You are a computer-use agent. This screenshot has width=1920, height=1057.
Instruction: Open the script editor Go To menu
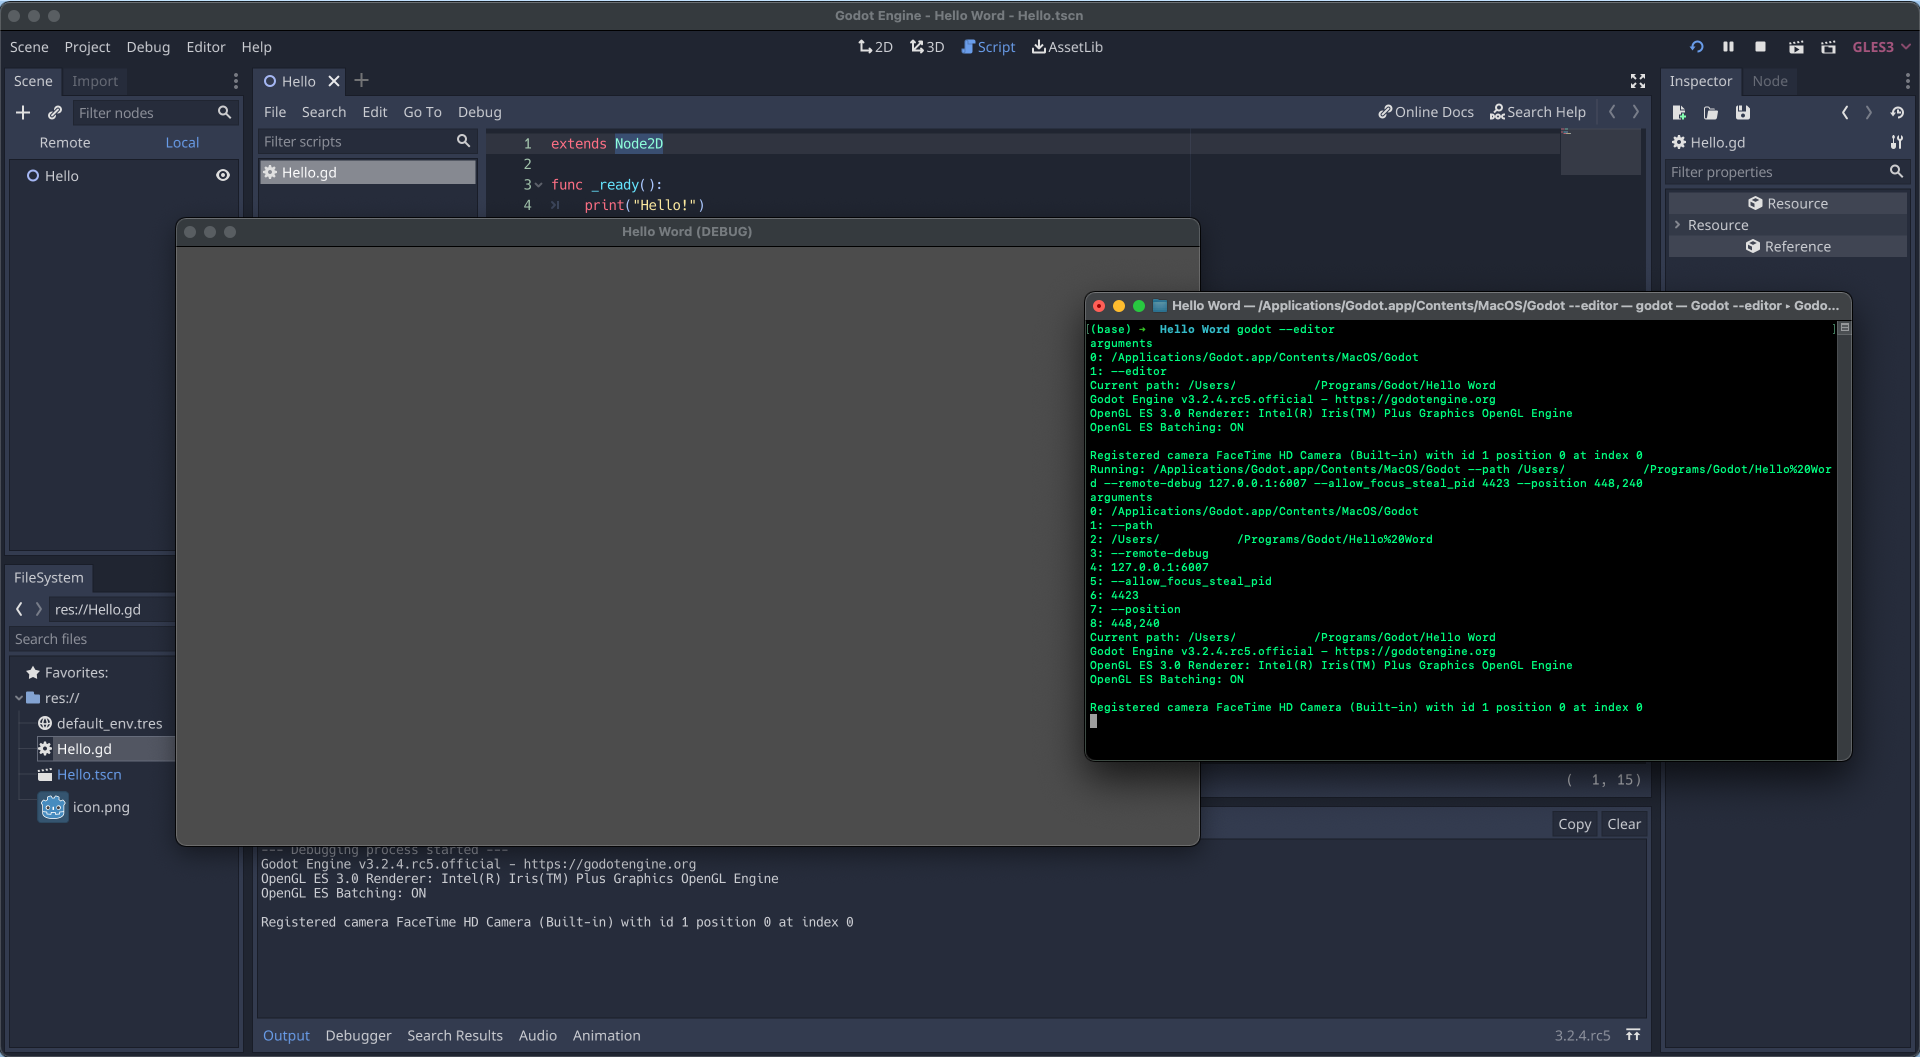[x=422, y=112]
